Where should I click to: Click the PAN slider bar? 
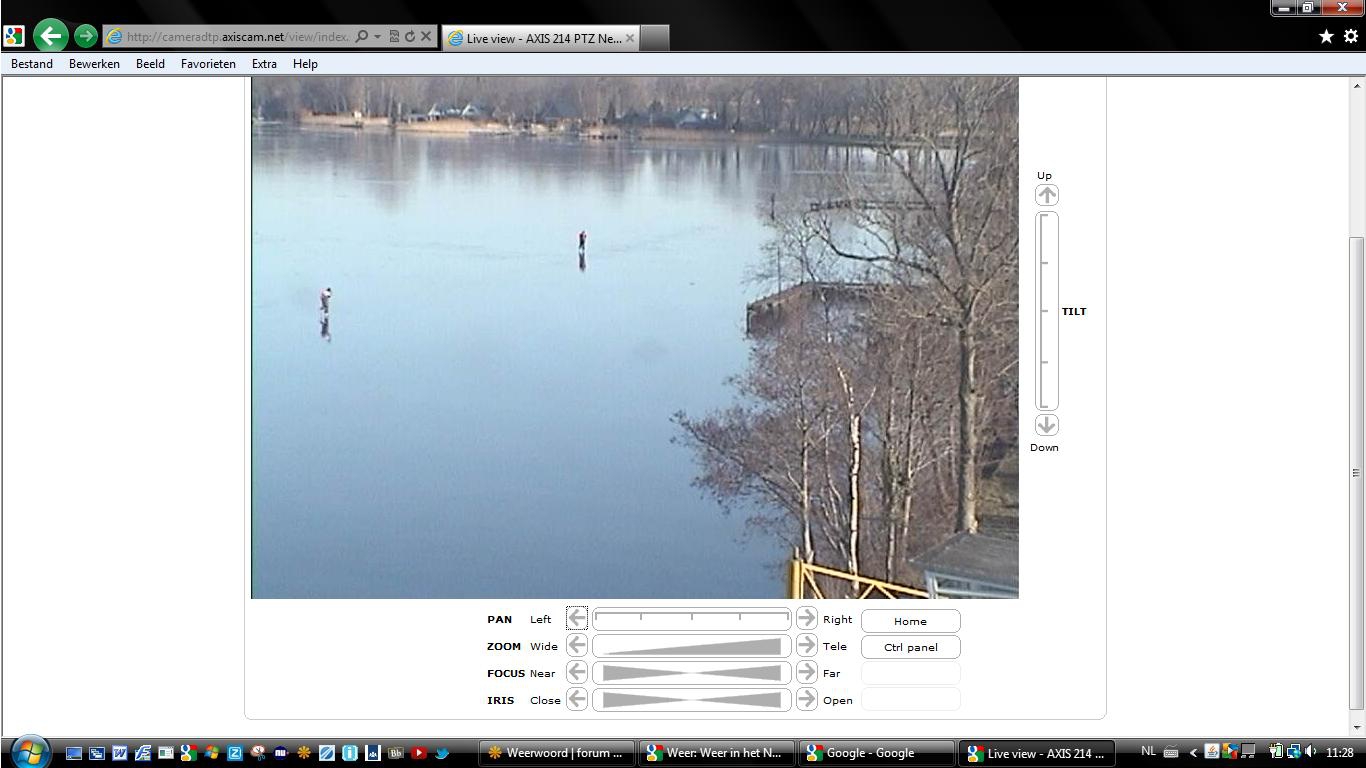(x=691, y=618)
